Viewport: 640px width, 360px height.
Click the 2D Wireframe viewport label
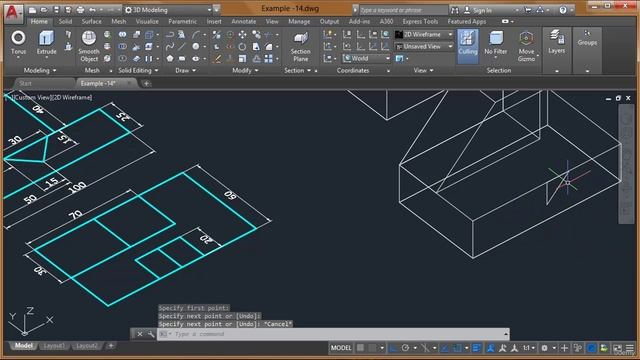click(x=73, y=98)
